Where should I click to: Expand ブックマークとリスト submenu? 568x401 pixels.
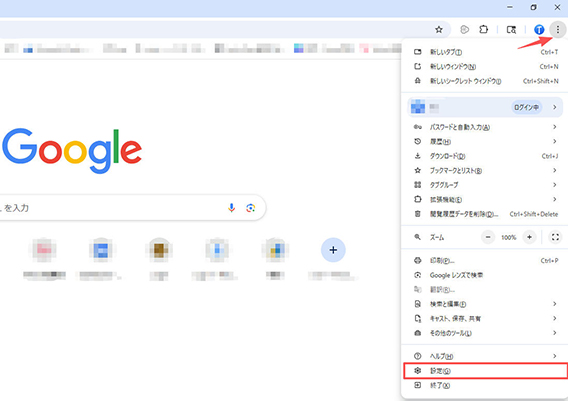pos(484,171)
